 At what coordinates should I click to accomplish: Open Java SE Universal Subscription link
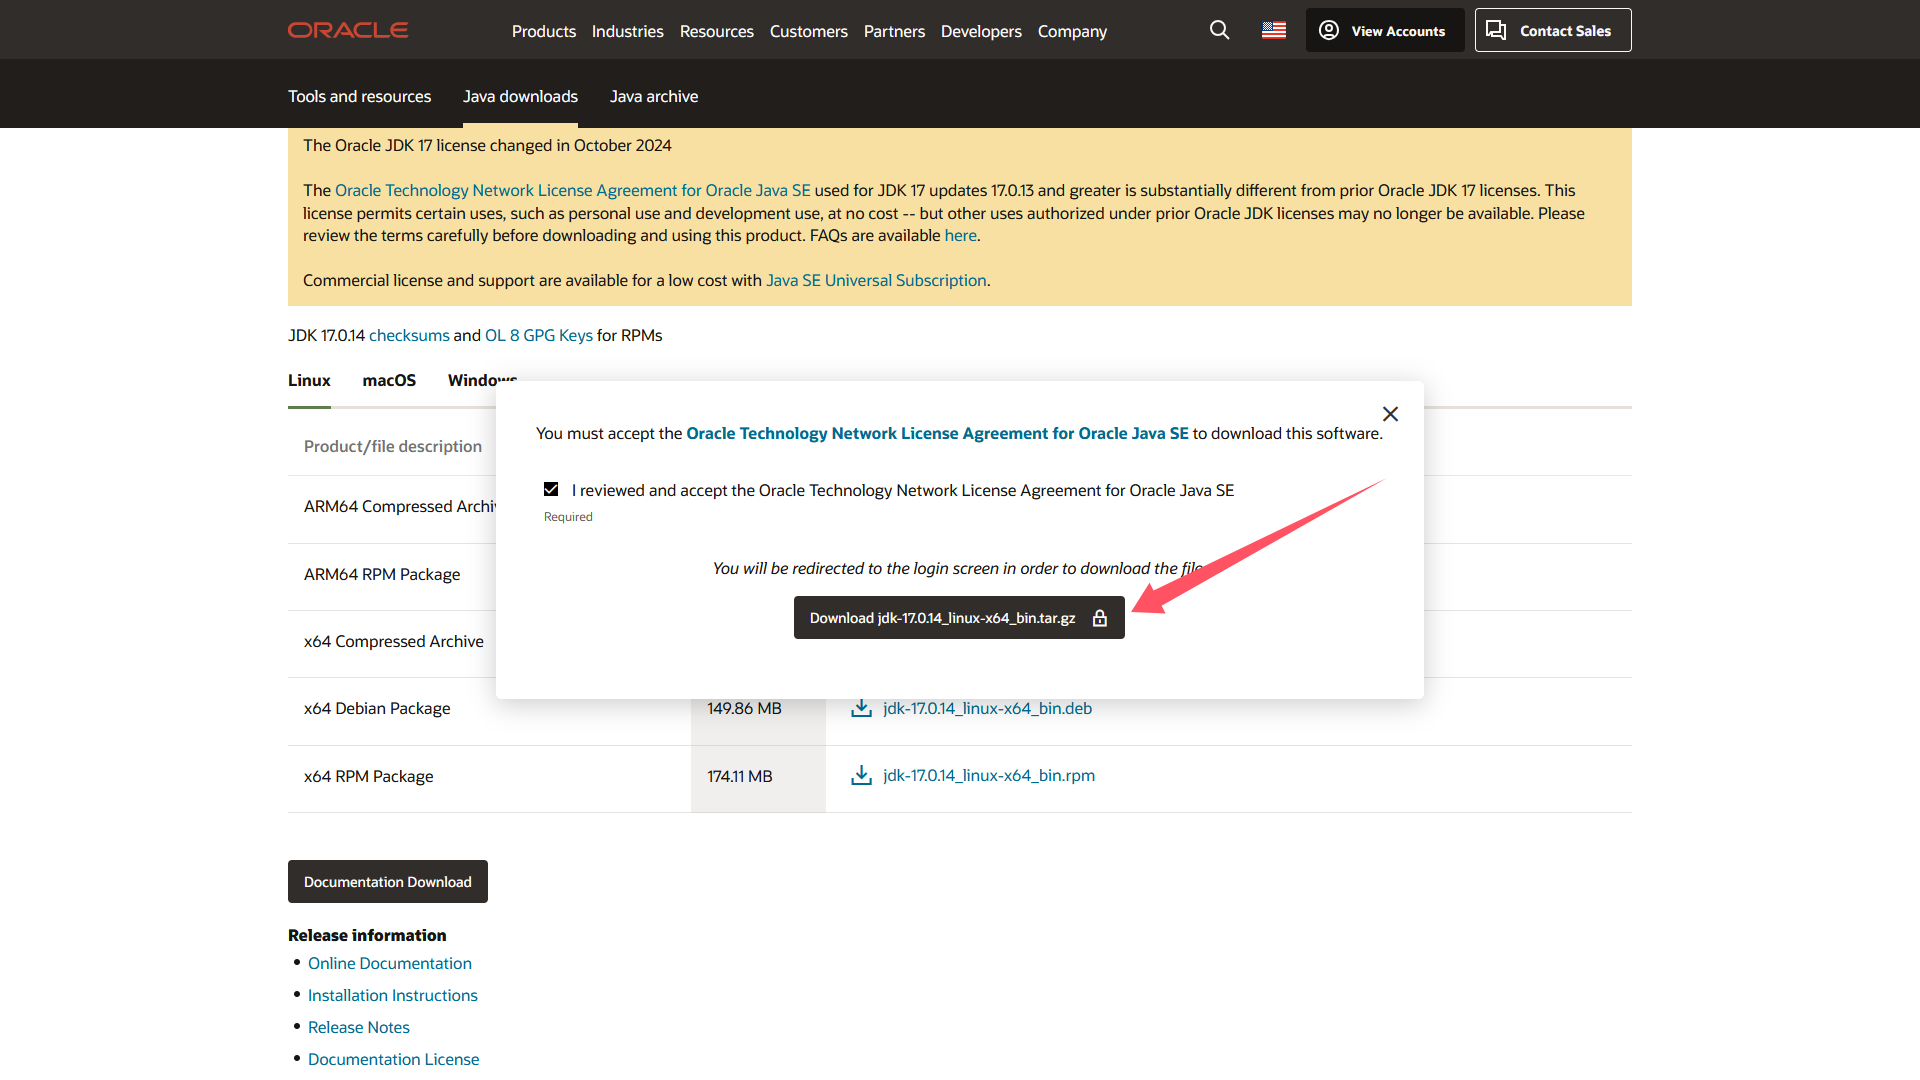click(876, 280)
